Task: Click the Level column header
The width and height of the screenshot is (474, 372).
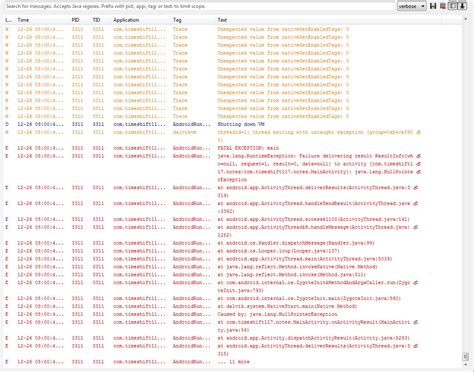Action: [8, 20]
